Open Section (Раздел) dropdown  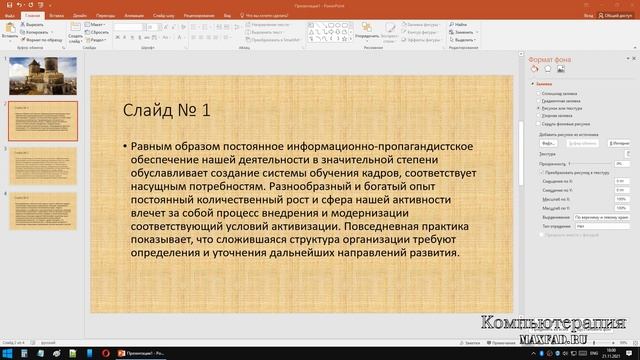(x=96, y=40)
